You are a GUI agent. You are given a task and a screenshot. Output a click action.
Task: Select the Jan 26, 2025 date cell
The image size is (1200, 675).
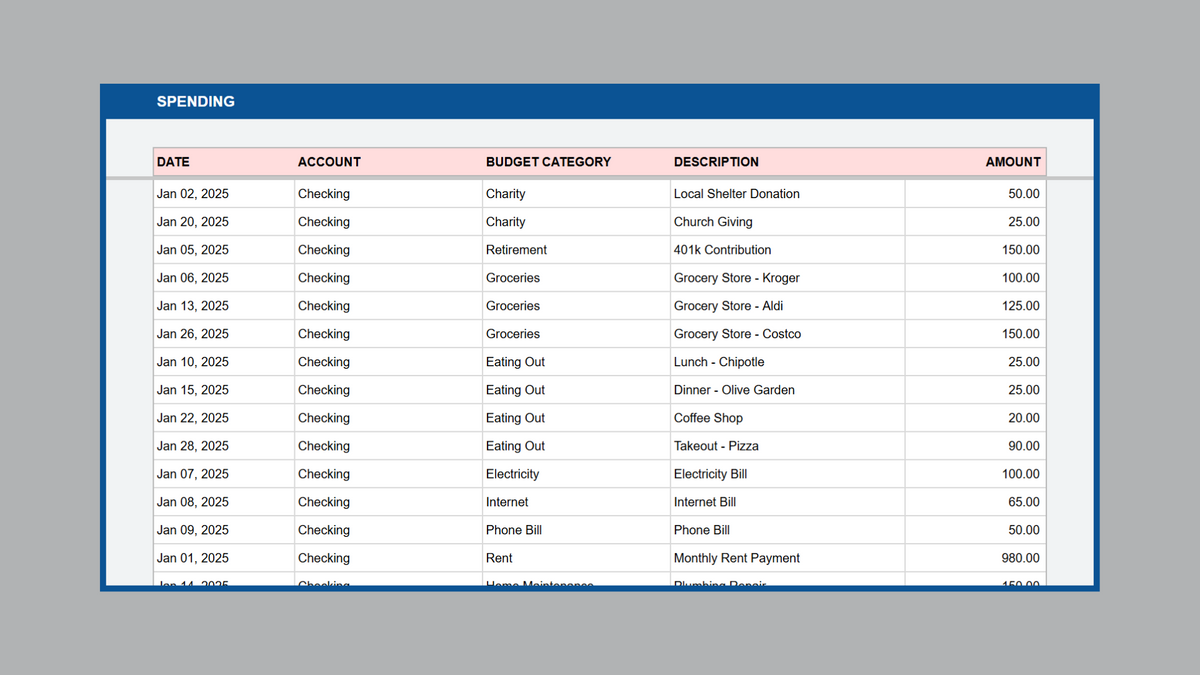tap(224, 334)
